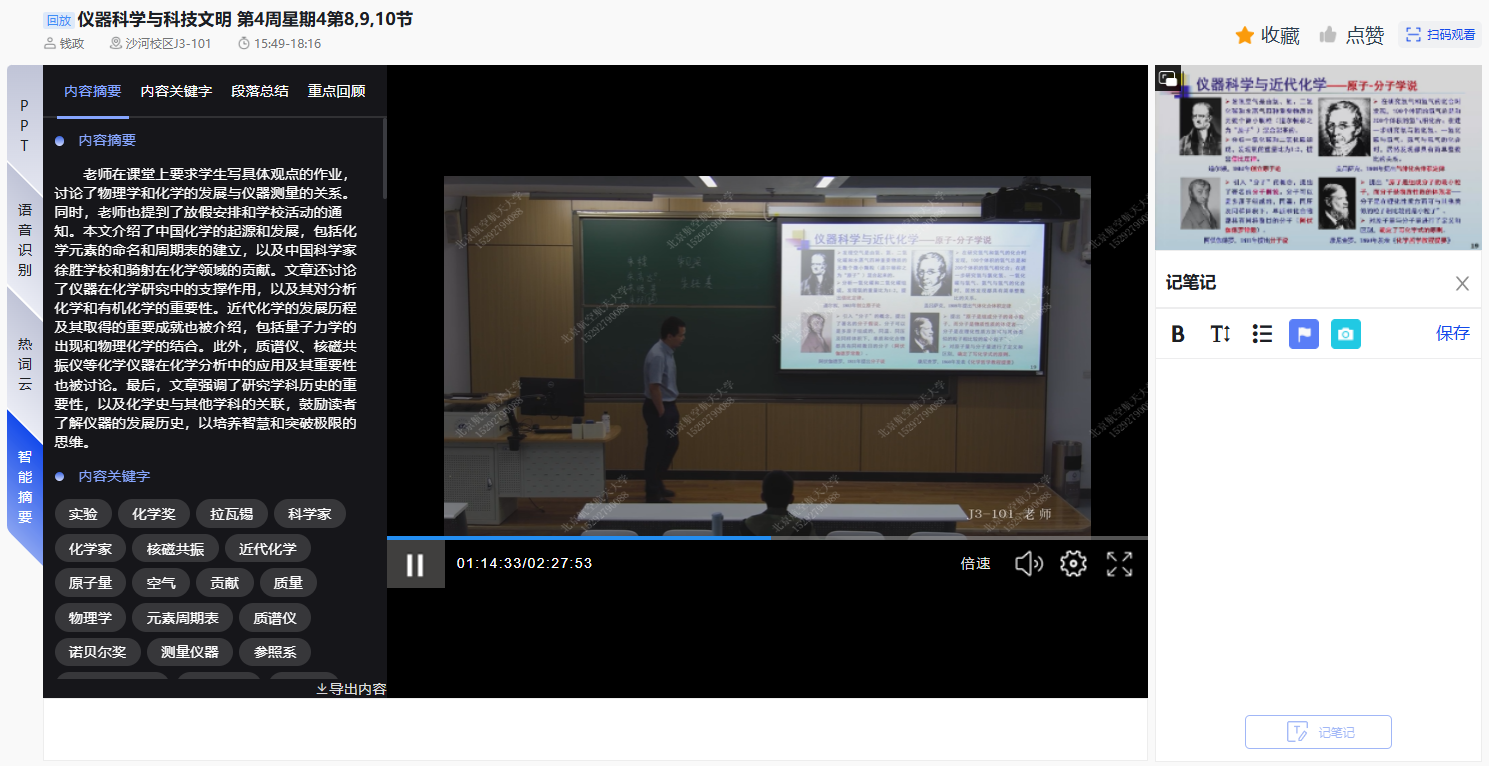This screenshot has height=766, width=1489.
Task: Select the 核磁共振 keyword tag
Action: [175, 549]
